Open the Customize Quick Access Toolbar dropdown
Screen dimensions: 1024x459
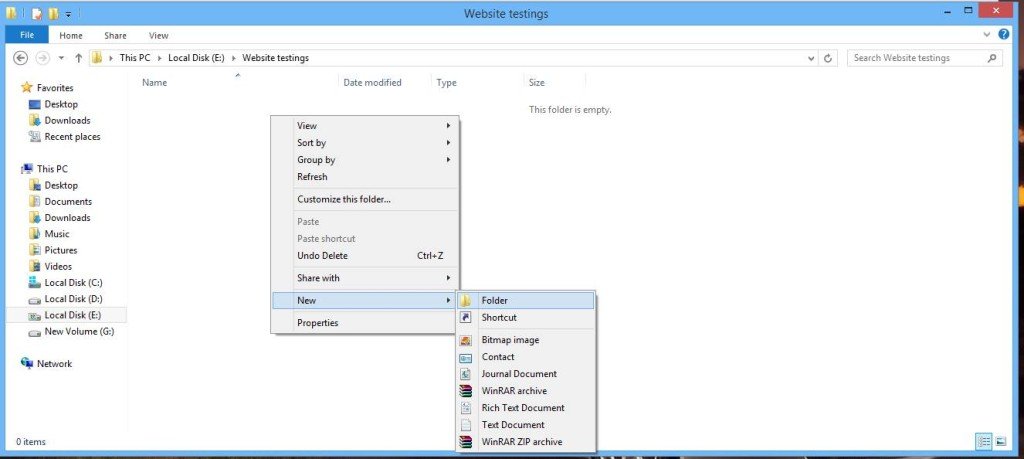click(x=68, y=14)
